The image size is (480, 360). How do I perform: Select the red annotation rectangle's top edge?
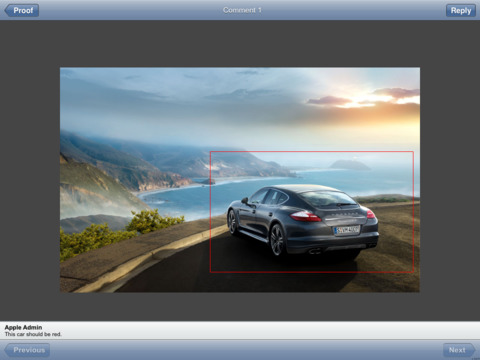(312, 152)
